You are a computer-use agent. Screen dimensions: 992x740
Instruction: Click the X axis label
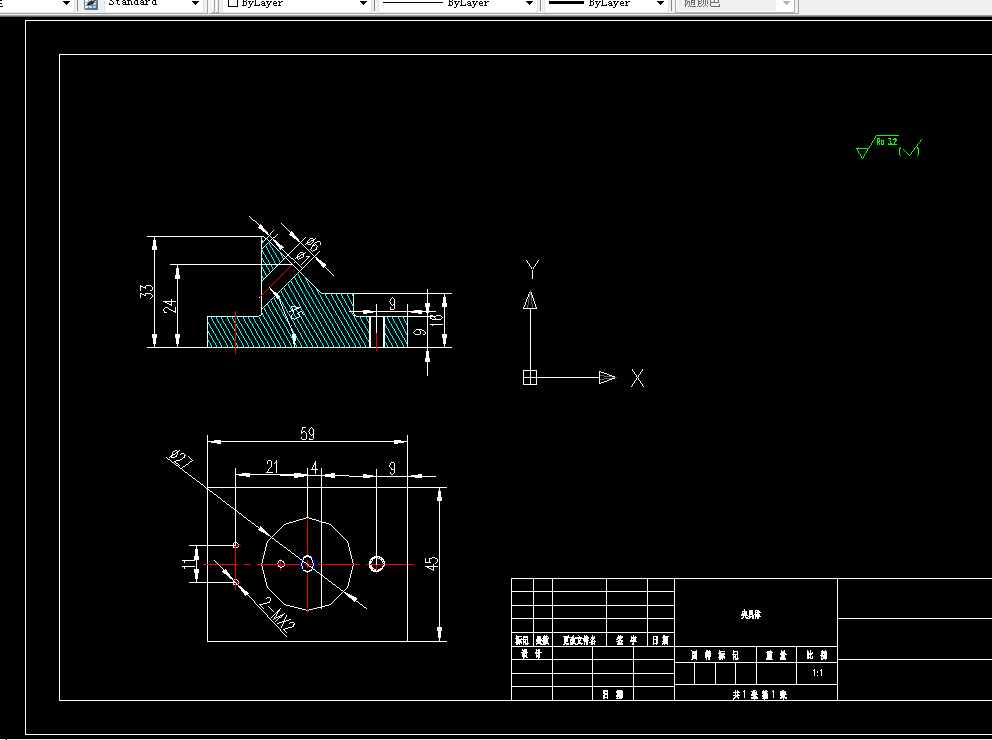637,378
